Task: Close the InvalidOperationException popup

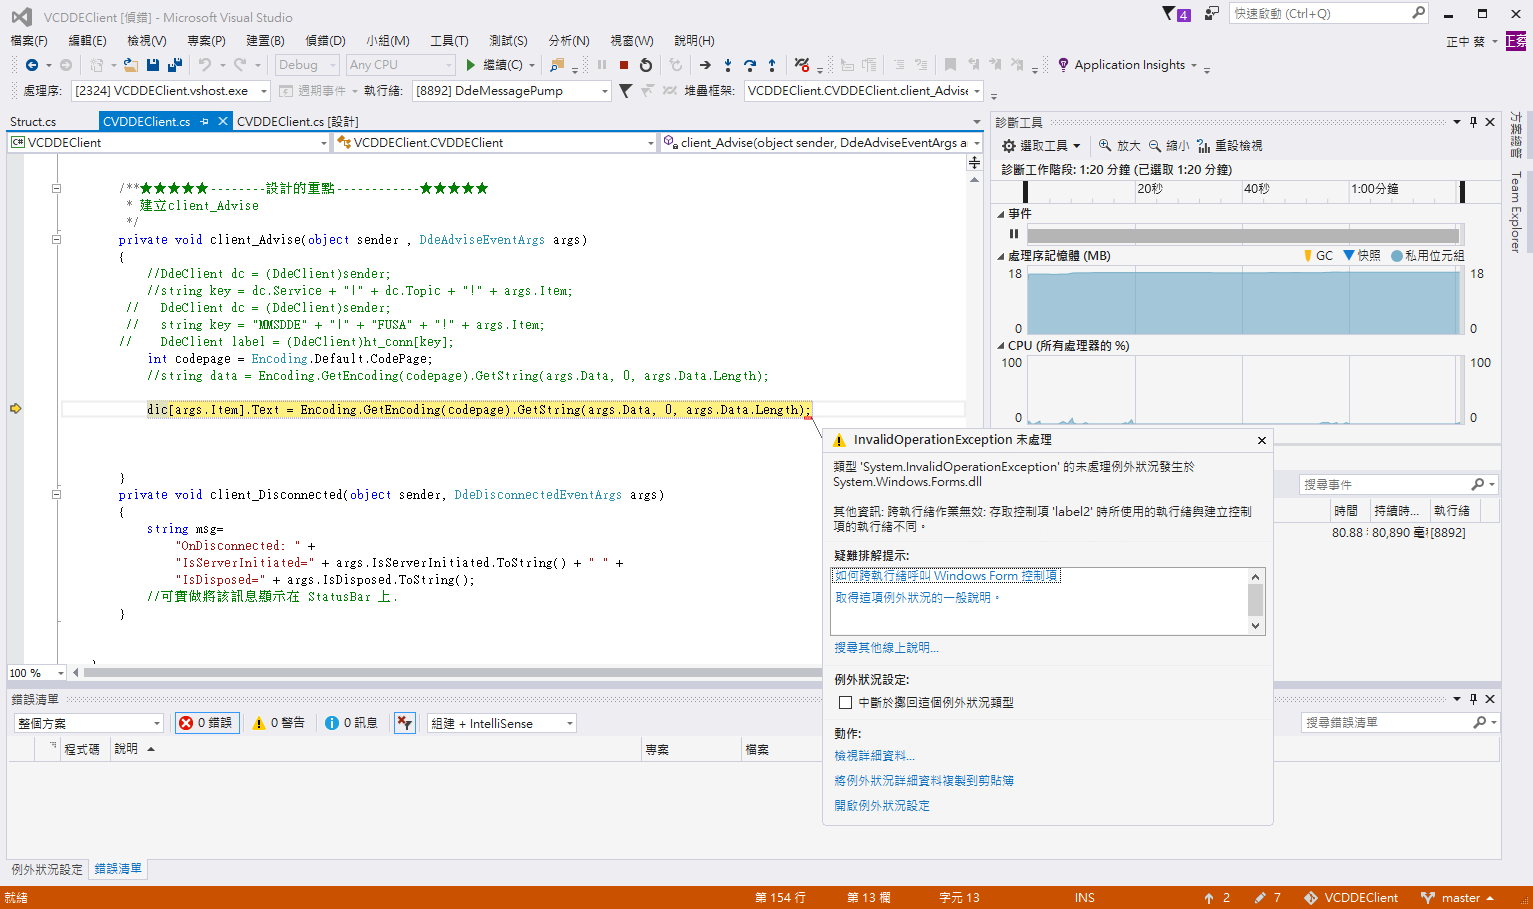Action: [x=1262, y=440]
